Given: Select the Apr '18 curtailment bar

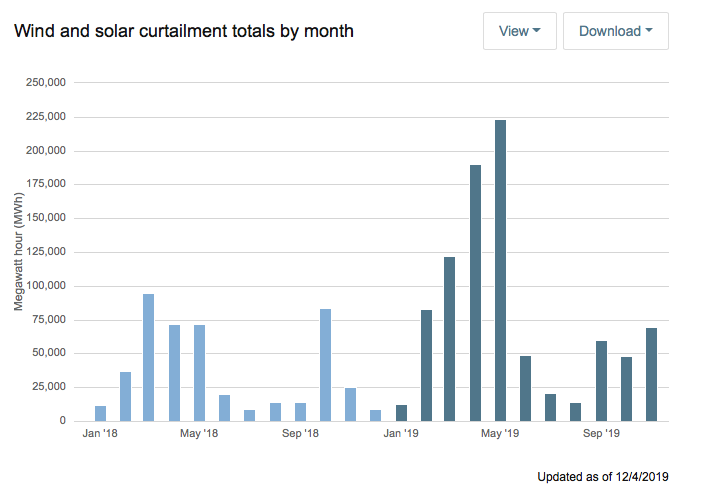Looking at the screenshot, I should (x=174, y=373).
